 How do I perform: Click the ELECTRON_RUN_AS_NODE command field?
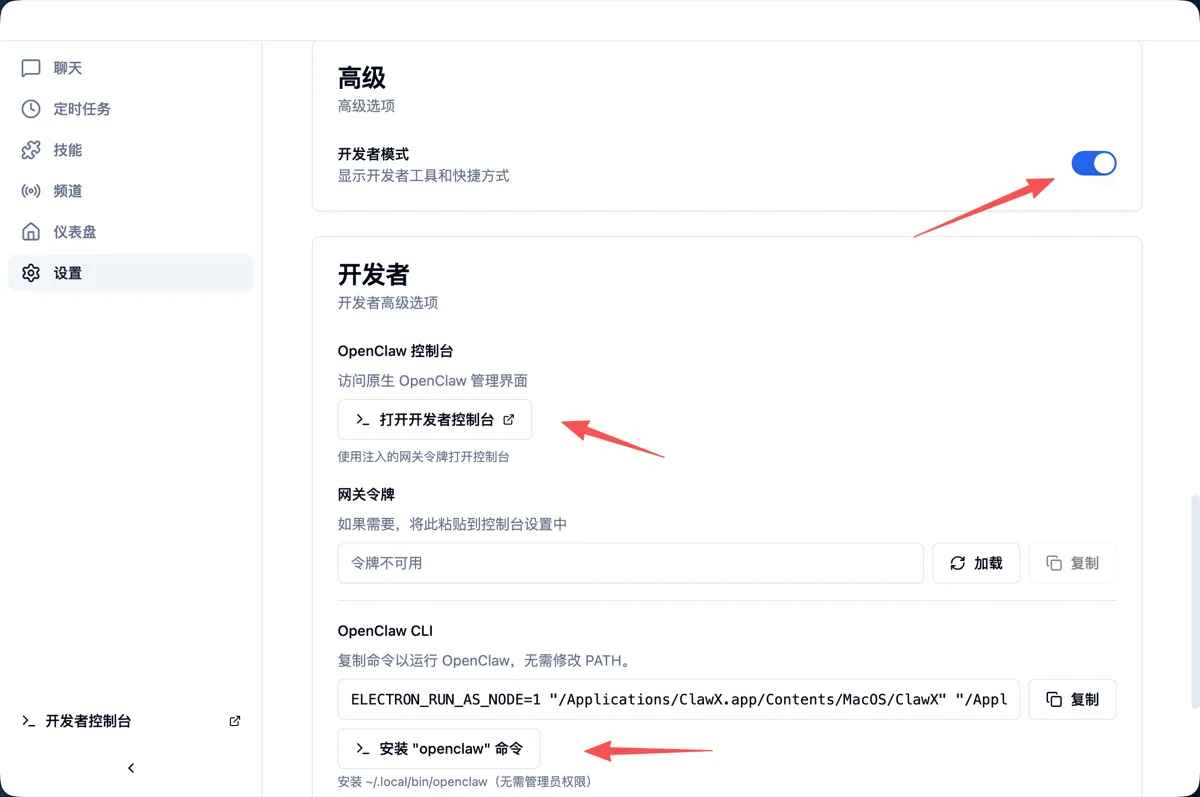tap(679, 699)
